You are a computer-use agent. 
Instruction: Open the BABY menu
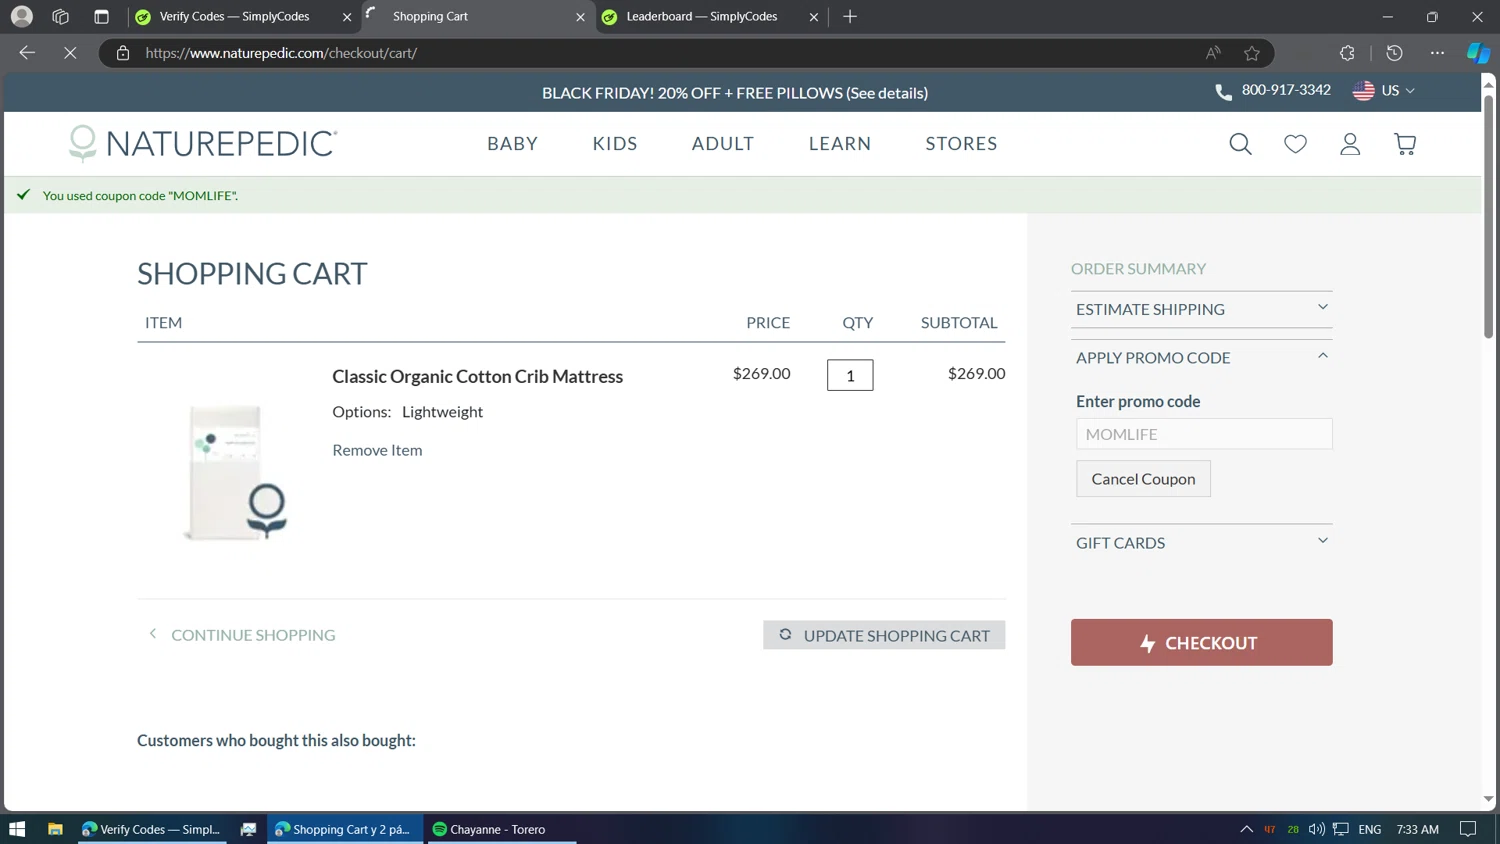[512, 143]
